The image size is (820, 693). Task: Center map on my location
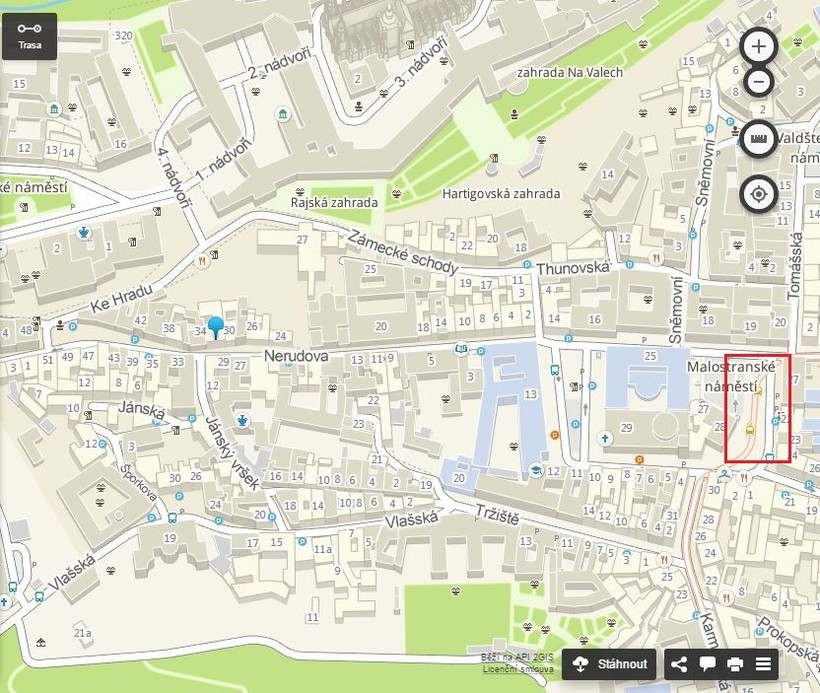[758, 195]
